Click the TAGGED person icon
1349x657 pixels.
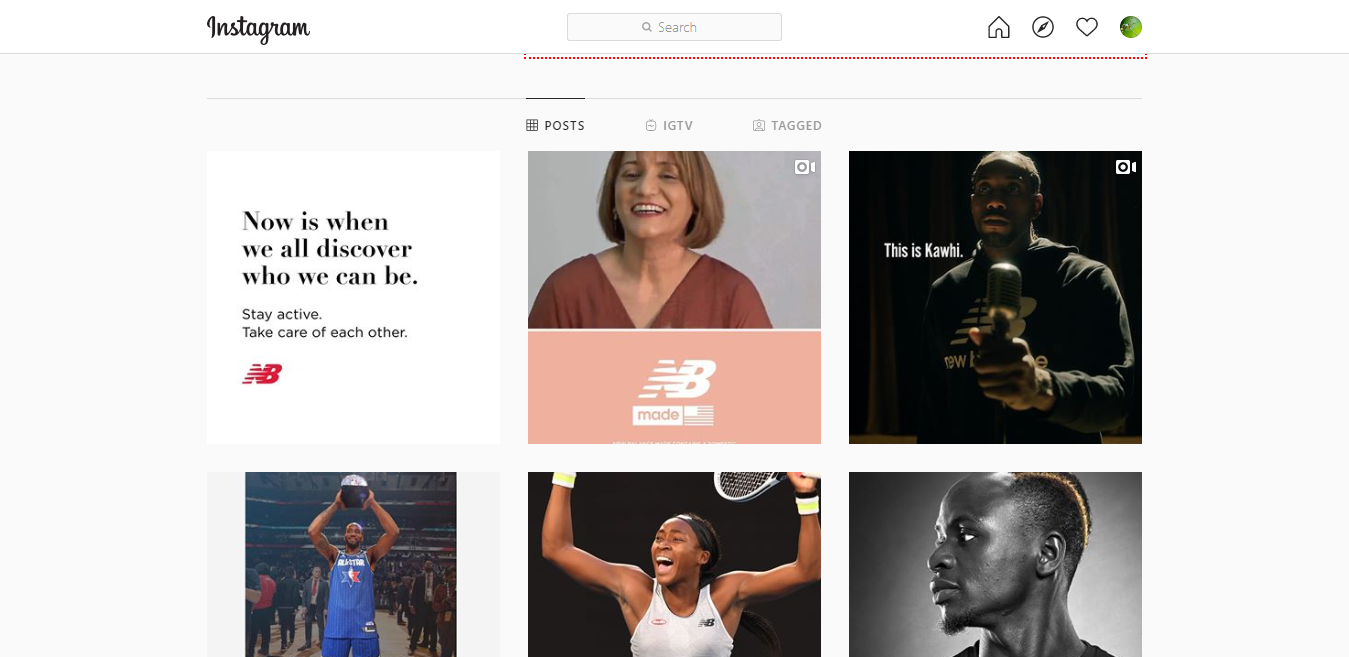(x=759, y=126)
